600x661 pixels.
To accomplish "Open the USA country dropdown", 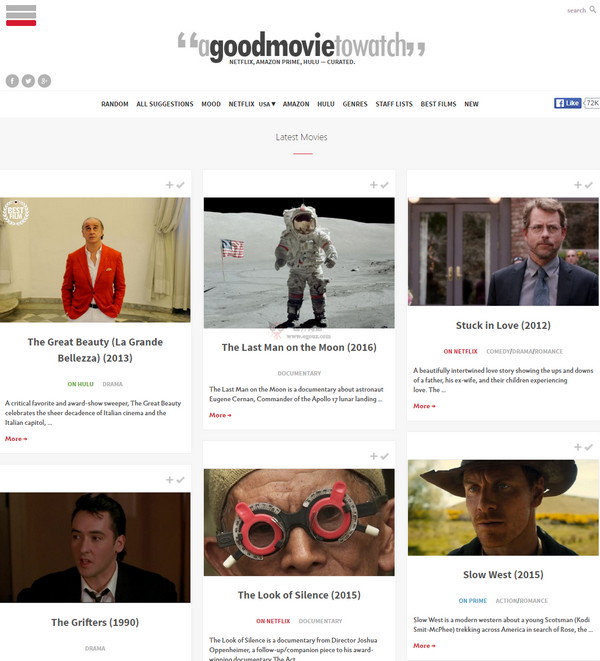I will coord(267,104).
